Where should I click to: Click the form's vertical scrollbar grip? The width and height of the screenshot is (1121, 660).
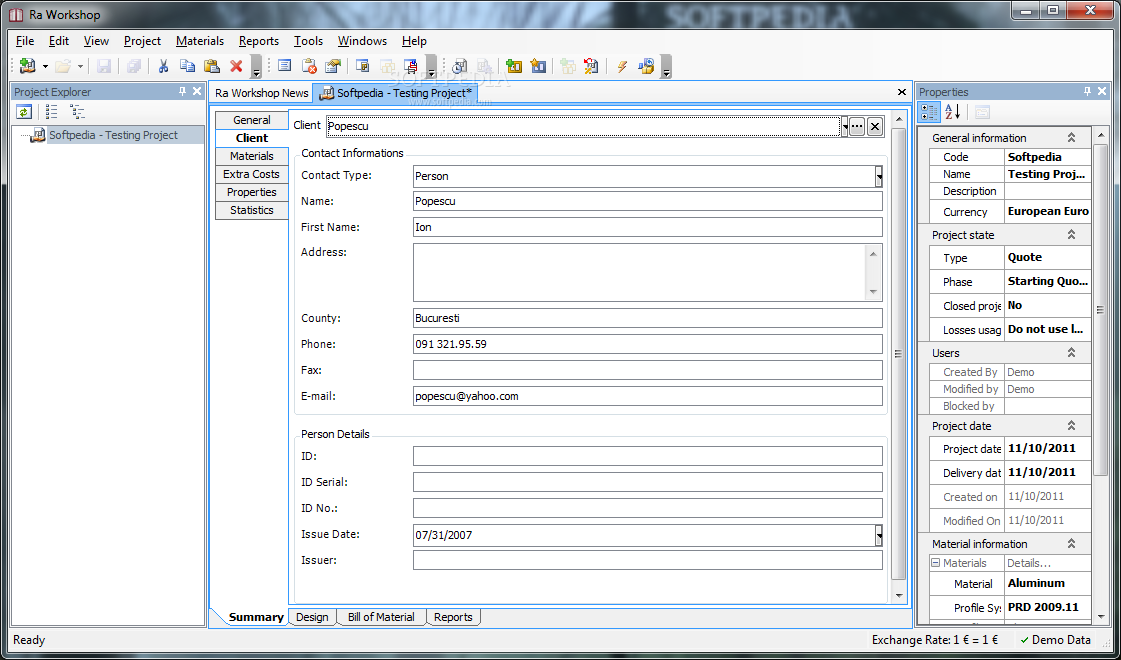(899, 354)
